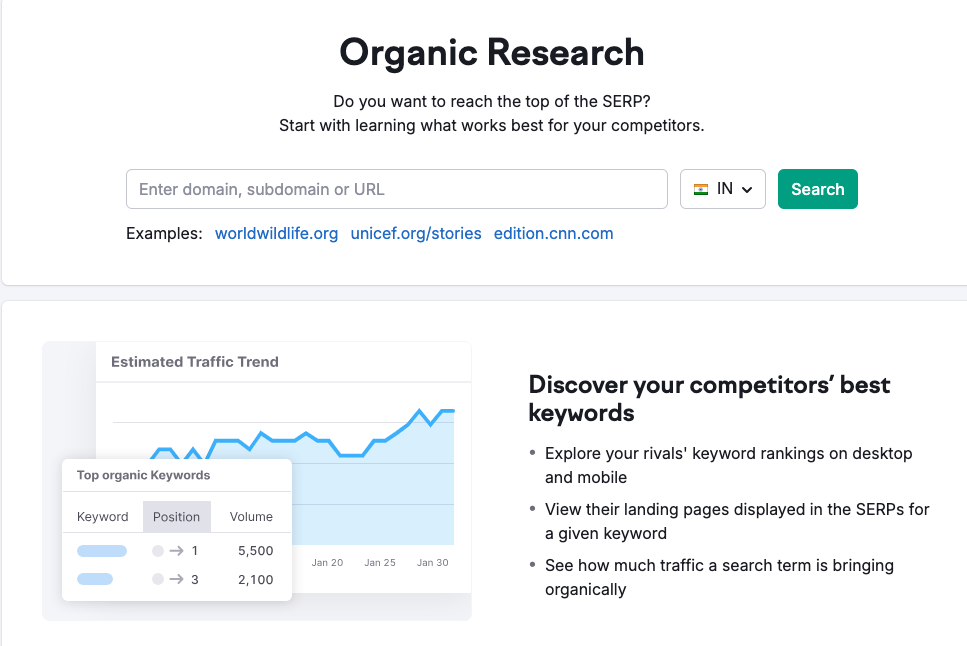Click the blue keyword bar in the top row
Screen dimensions: 967x646
[104, 550]
